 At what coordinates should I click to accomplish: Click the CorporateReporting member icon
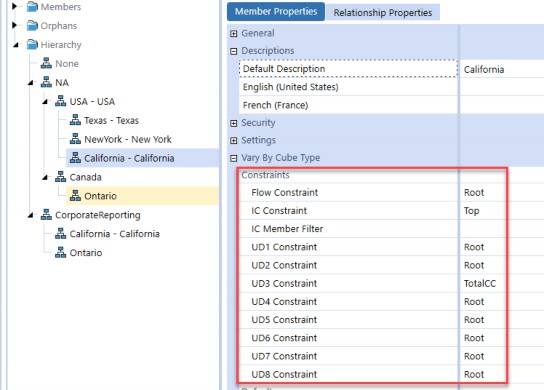[46, 215]
